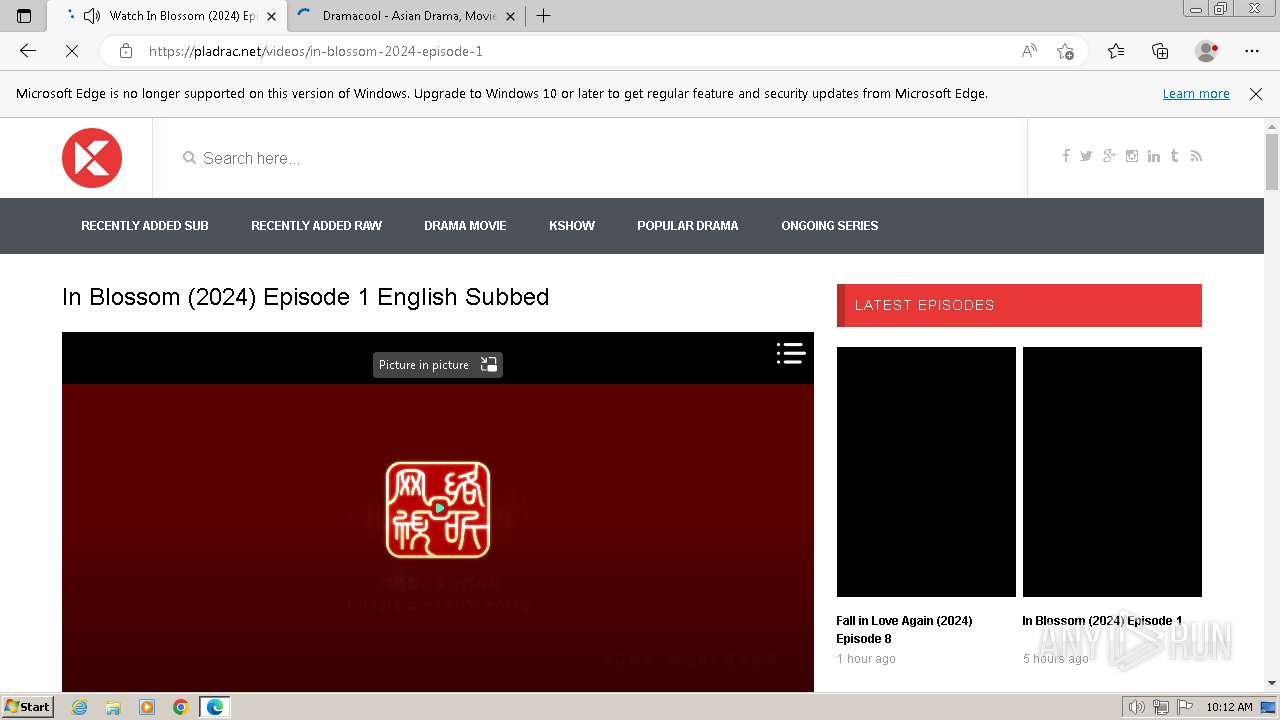The width and height of the screenshot is (1280, 720).
Task: Open File Explorer from taskbar
Action: 113,707
